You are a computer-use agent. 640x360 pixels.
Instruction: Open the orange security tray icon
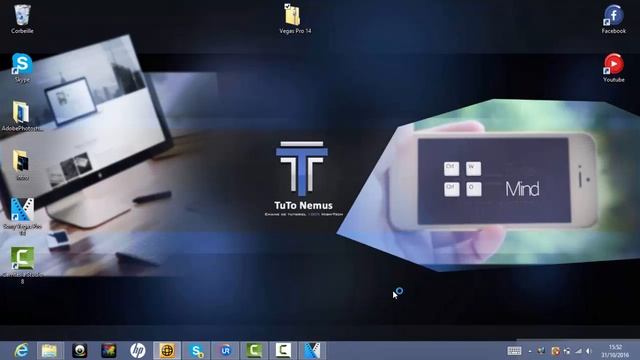[555, 351]
